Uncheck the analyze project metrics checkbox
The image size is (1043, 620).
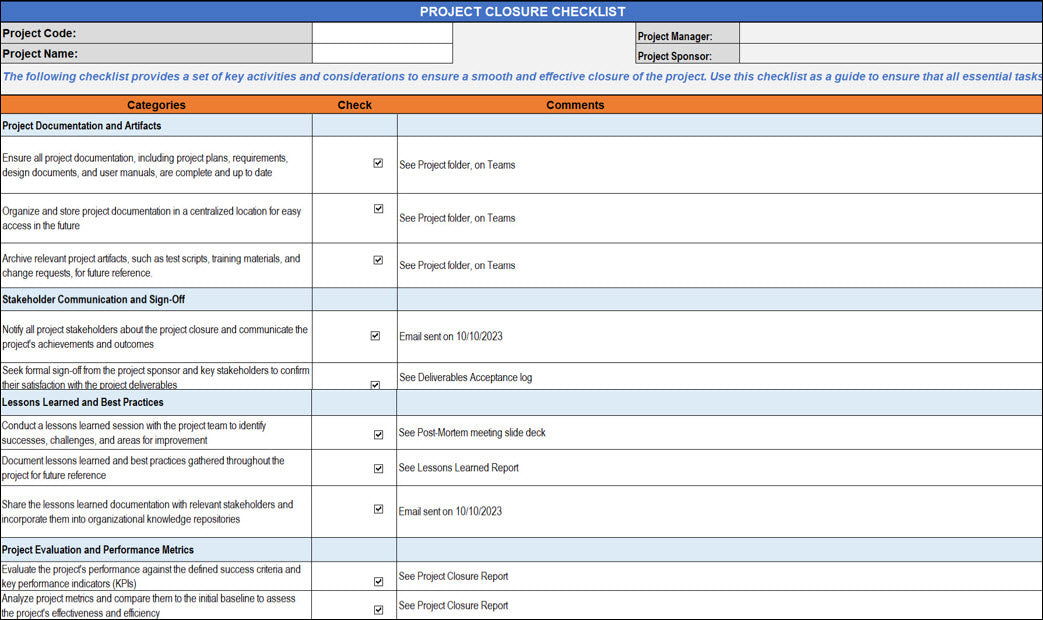(x=378, y=609)
